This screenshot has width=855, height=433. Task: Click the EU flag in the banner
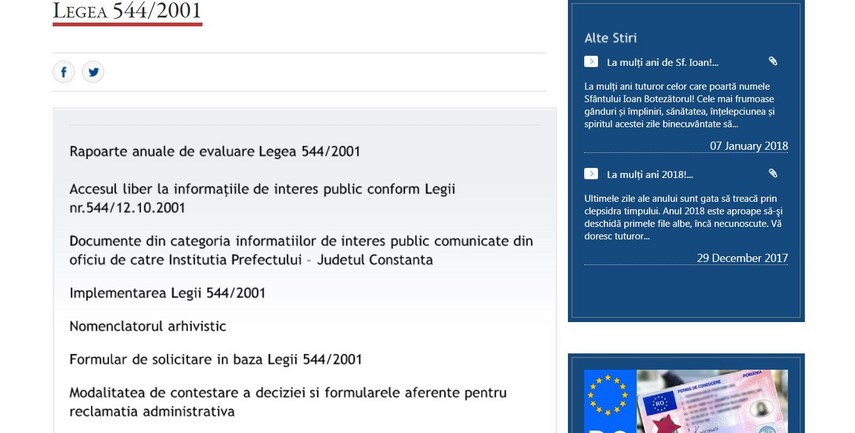tap(610, 395)
